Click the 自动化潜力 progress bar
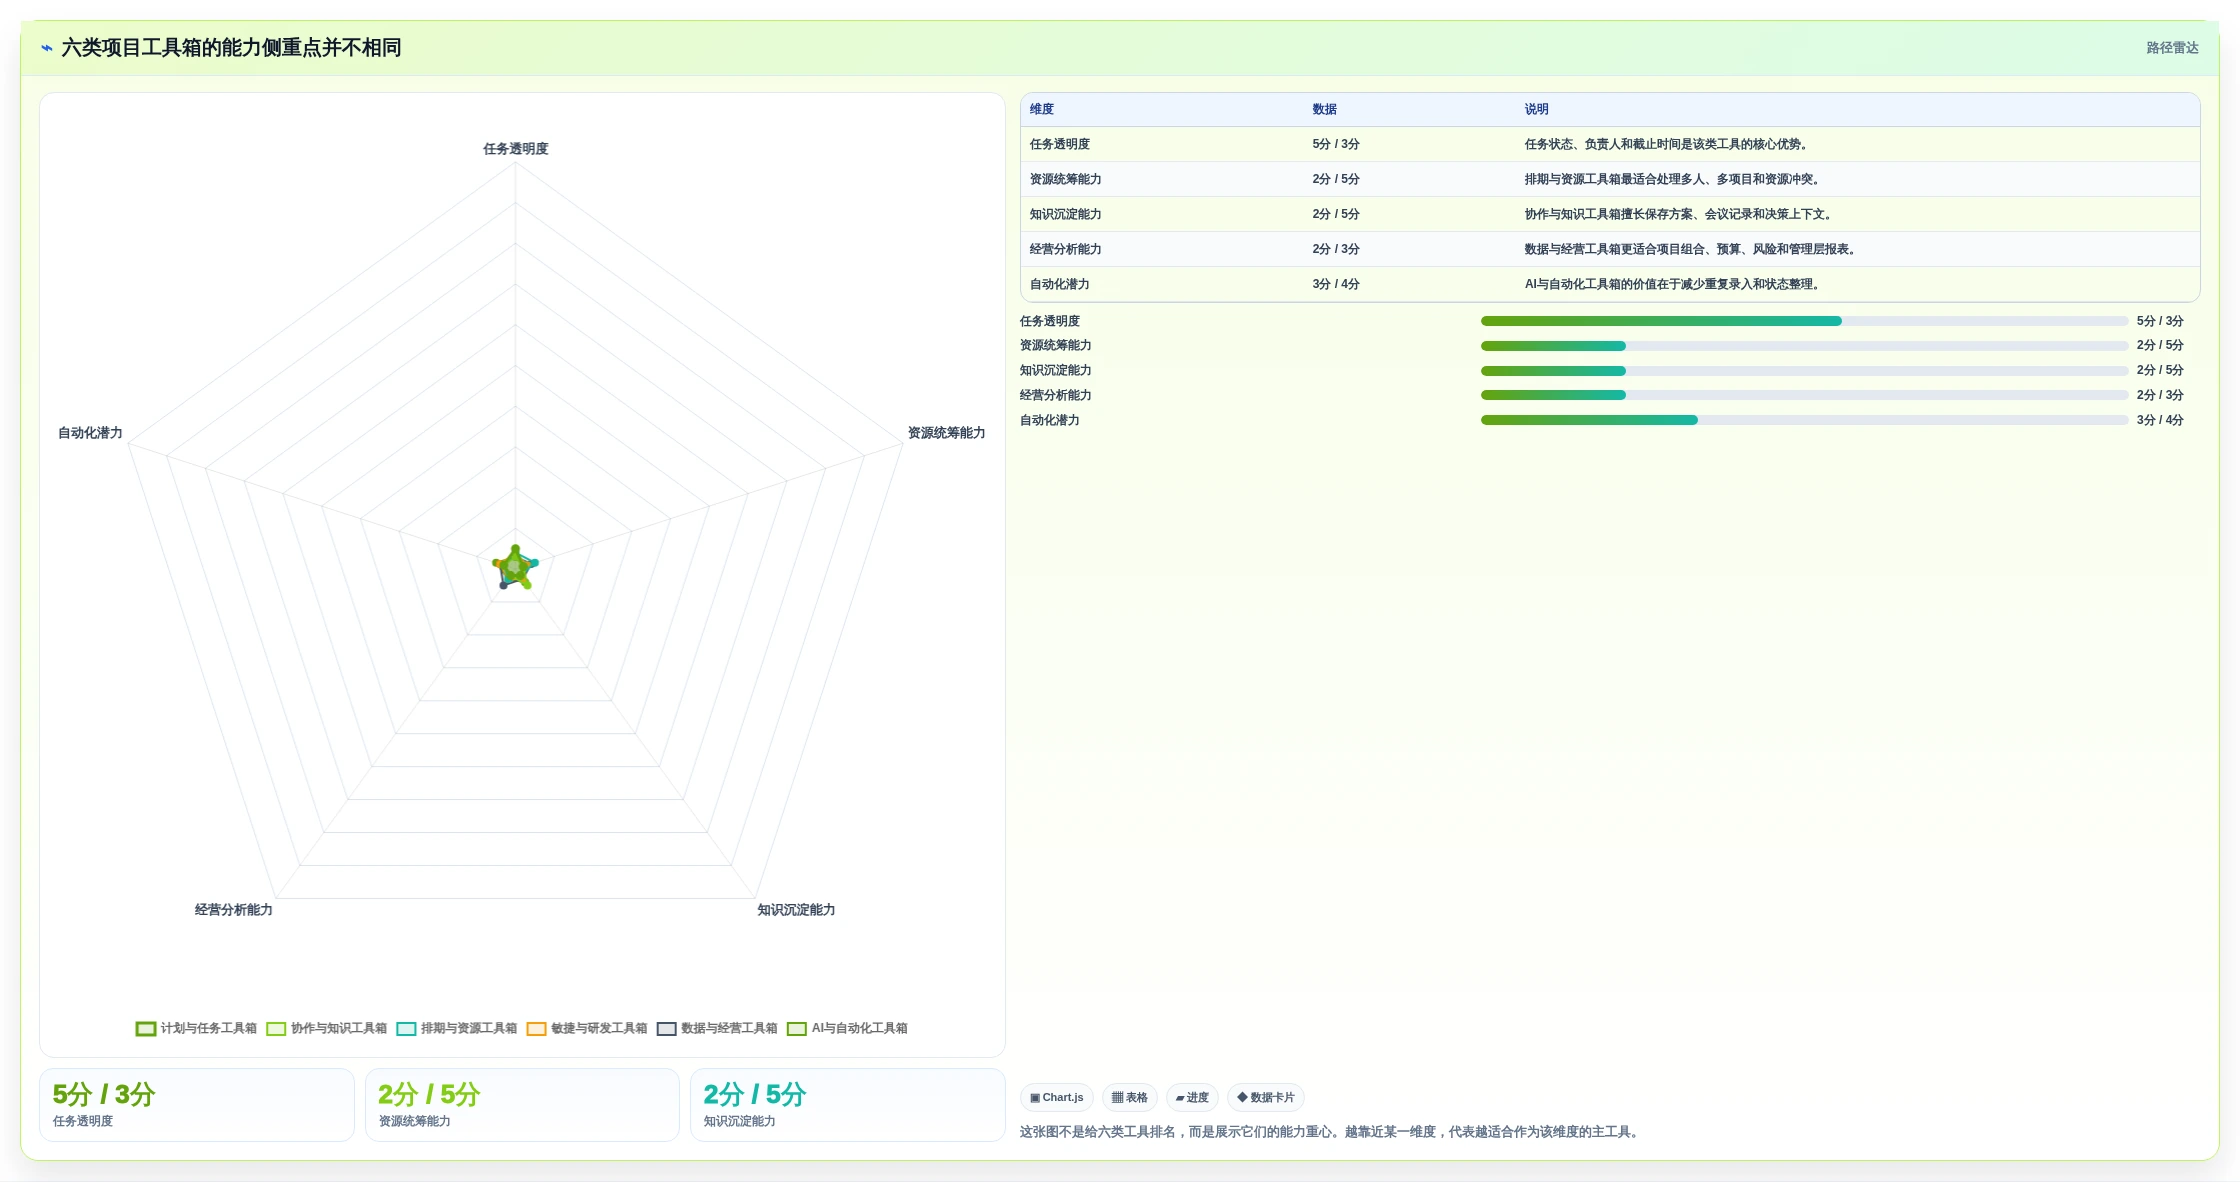 click(1804, 420)
